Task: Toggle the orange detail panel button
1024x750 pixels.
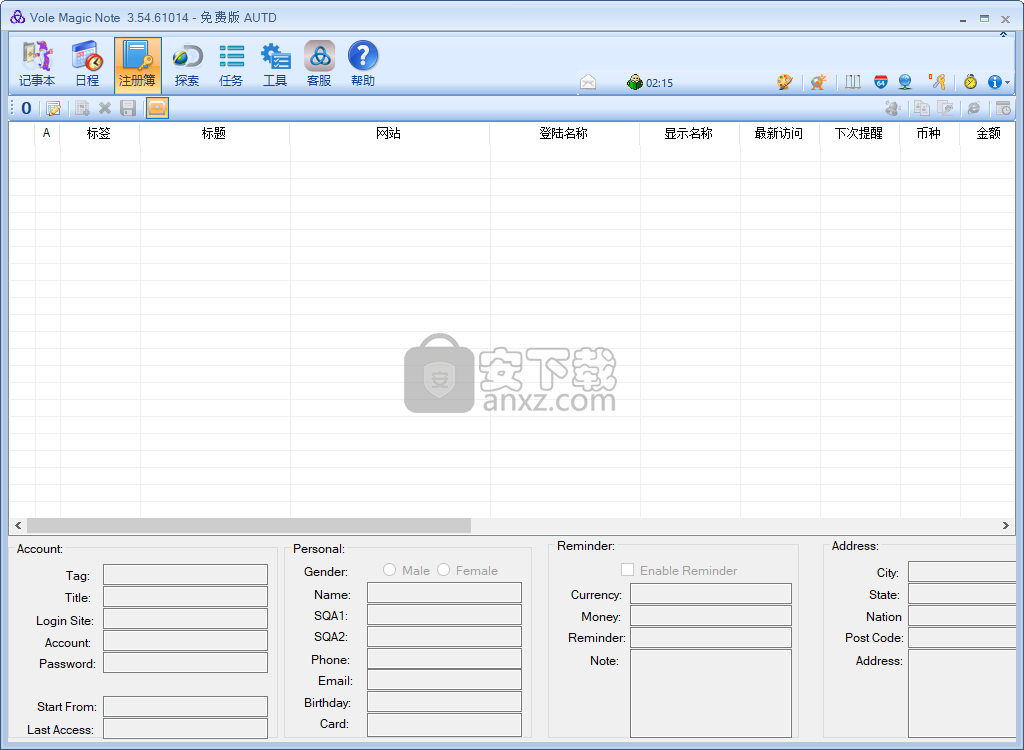Action: 157,108
